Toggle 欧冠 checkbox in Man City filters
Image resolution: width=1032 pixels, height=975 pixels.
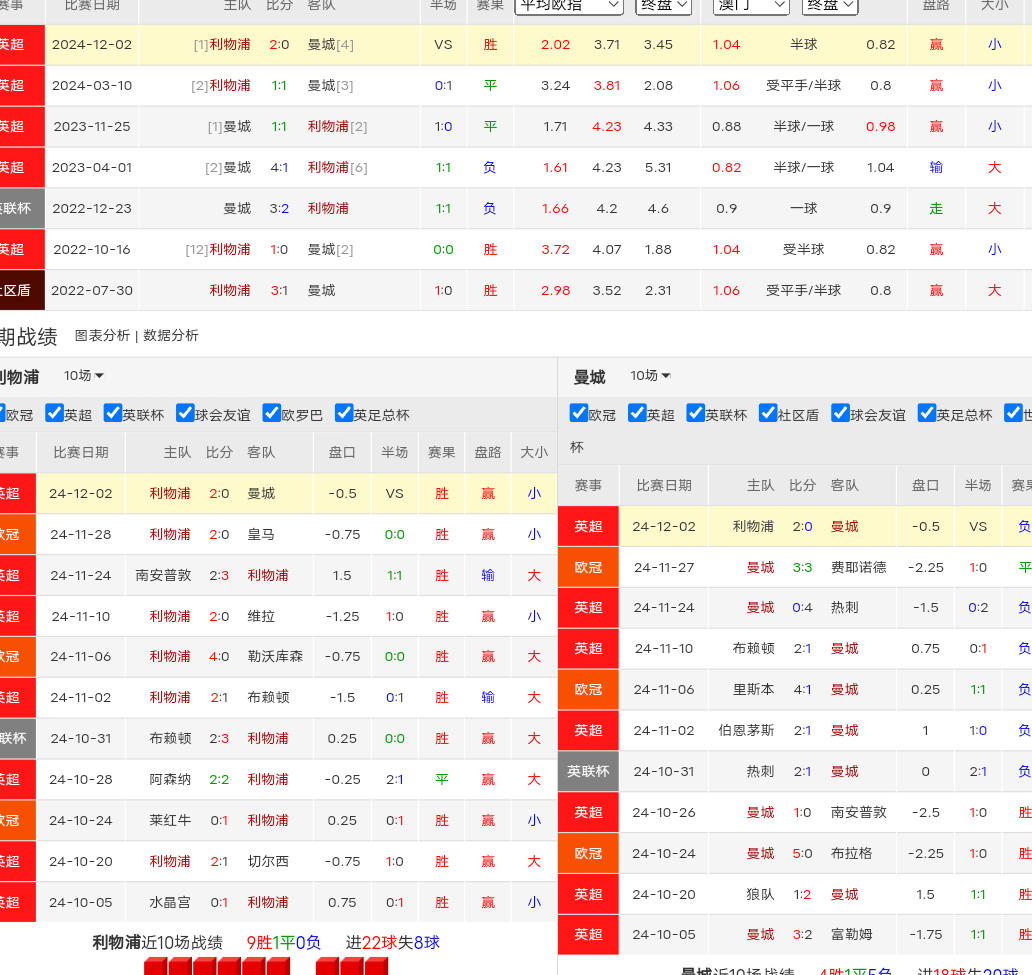click(x=579, y=413)
